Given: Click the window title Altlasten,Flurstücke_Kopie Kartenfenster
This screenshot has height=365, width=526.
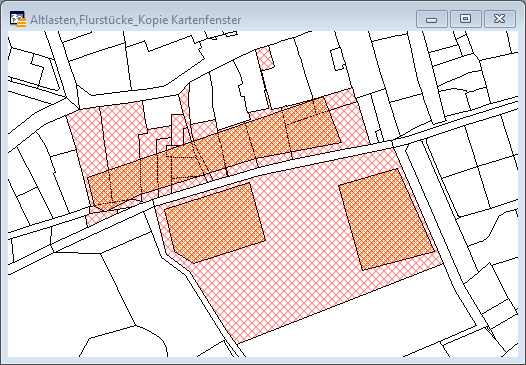Looking at the screenshot, I should pyautogui.click(x=136, y=20).
